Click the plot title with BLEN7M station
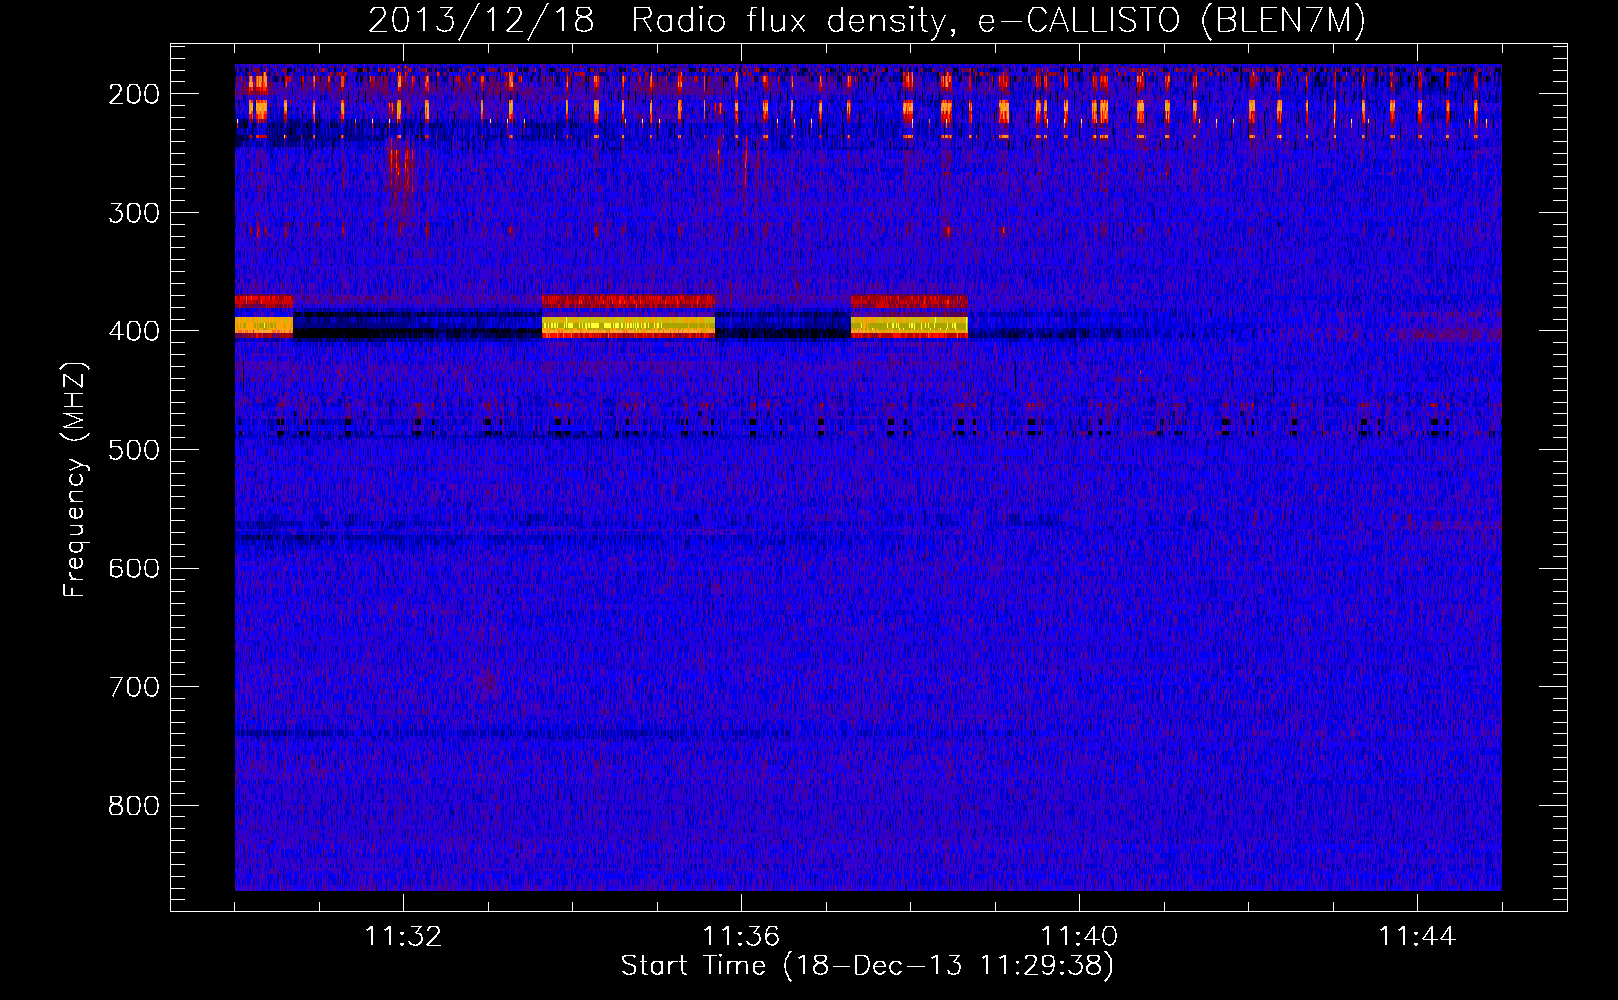This screenshot has width=1618, height=1000. [867, 21]
